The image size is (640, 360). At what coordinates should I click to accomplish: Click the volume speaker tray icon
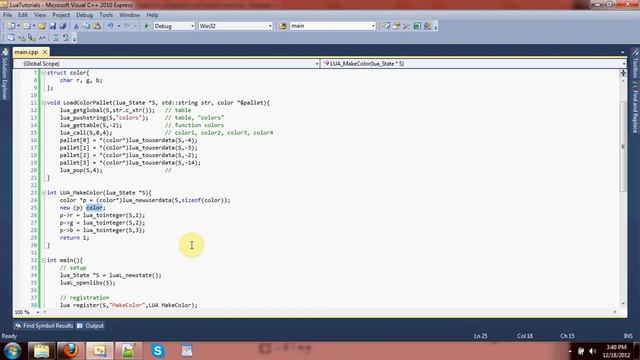[x=592, y=351]
